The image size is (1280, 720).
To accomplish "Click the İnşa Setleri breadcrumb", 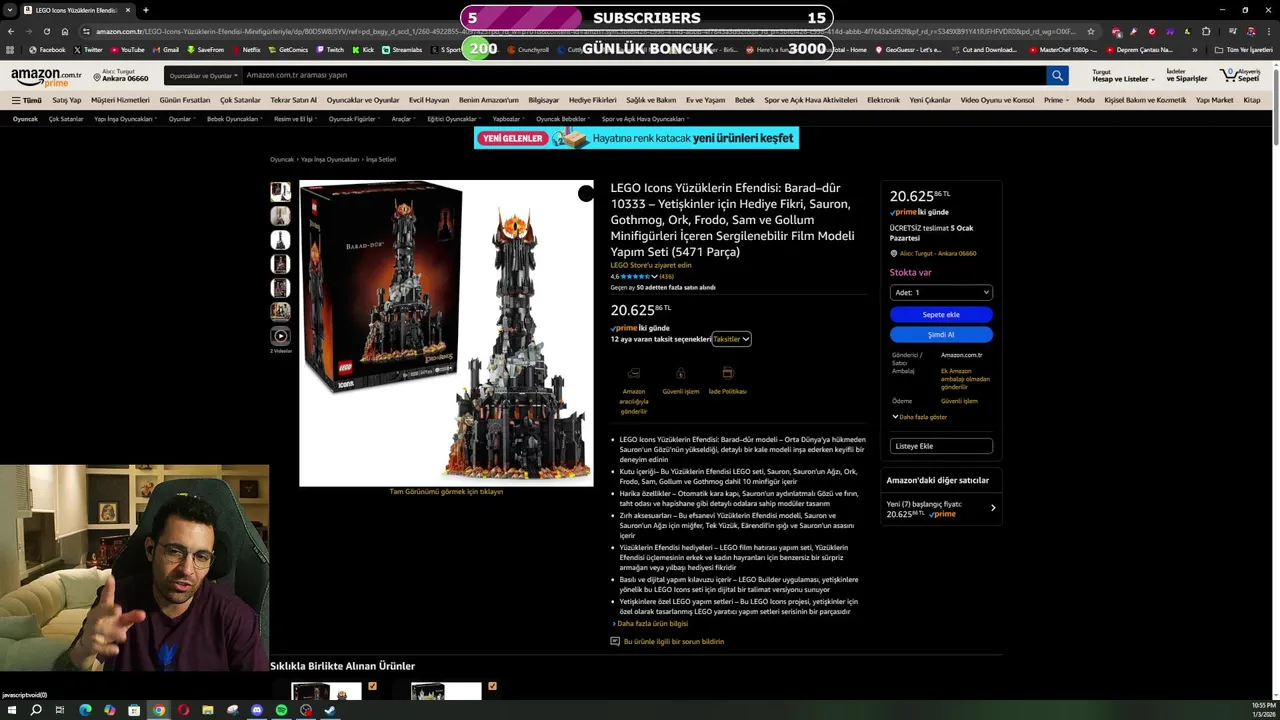I will [x=381, y=159].
